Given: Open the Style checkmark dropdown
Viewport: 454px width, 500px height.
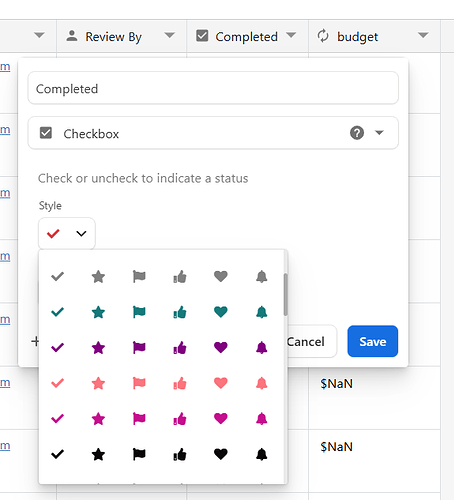Looking at the screenshot, I should pyautogui.click(x=67, y=233).
